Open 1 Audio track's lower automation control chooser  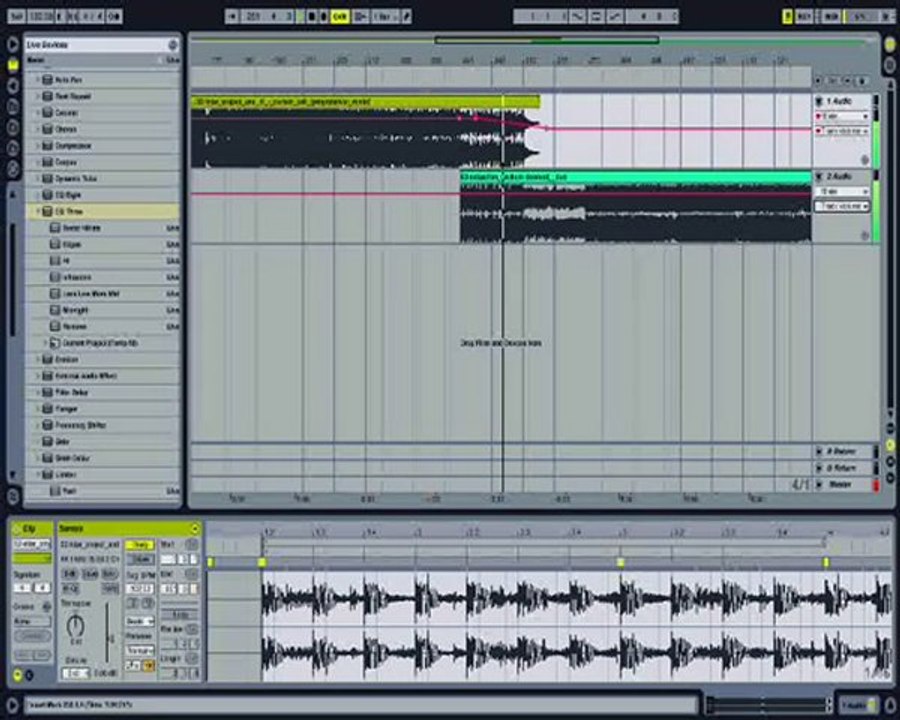coord(842,131)
